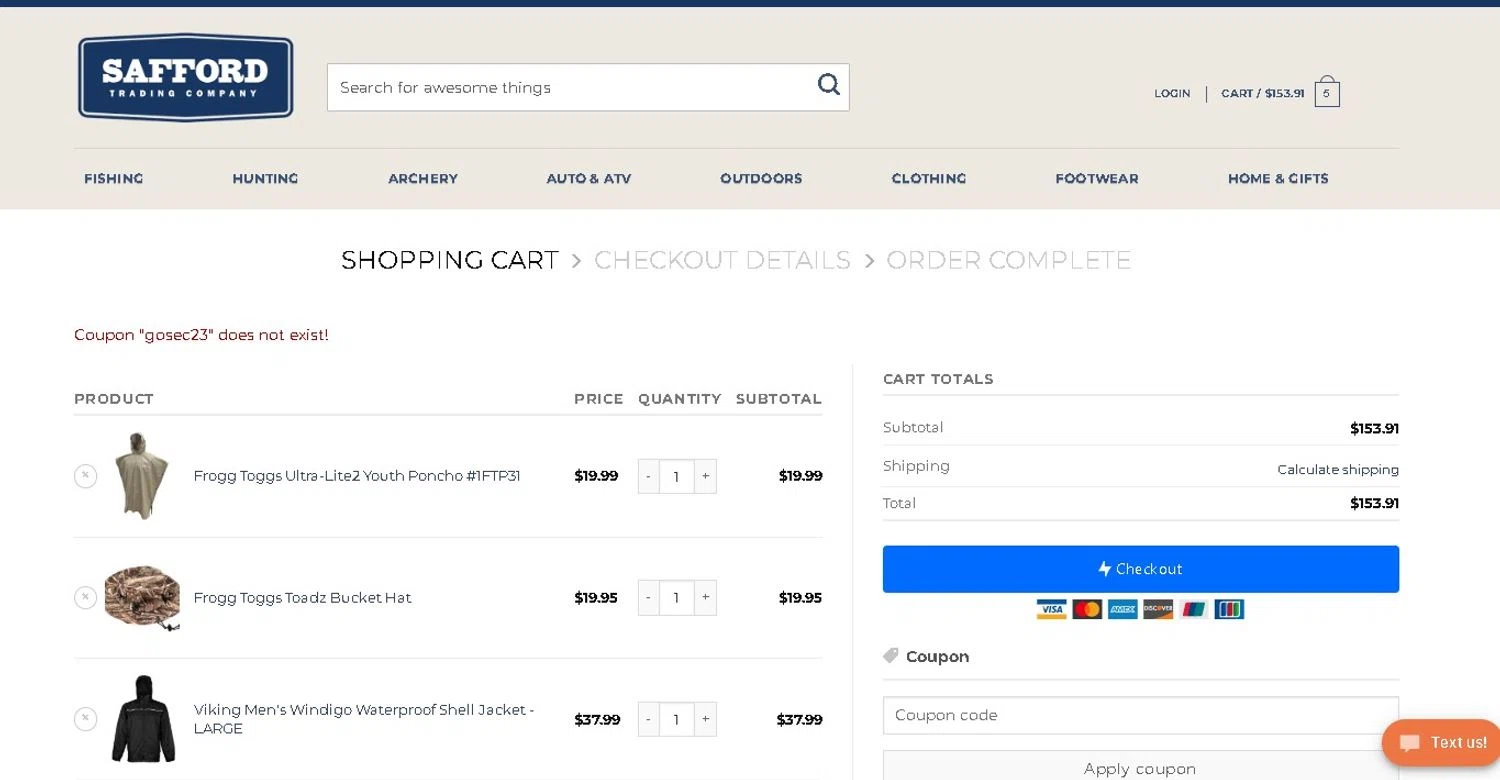This screenshot has height=780, width=1500.
Task: Decrease quantity of Youth Poncho
Action: point(648,476)
